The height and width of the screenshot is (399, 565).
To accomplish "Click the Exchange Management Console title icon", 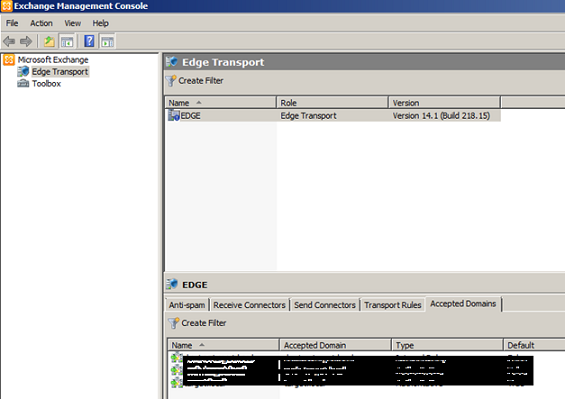I will click(6, 6).
